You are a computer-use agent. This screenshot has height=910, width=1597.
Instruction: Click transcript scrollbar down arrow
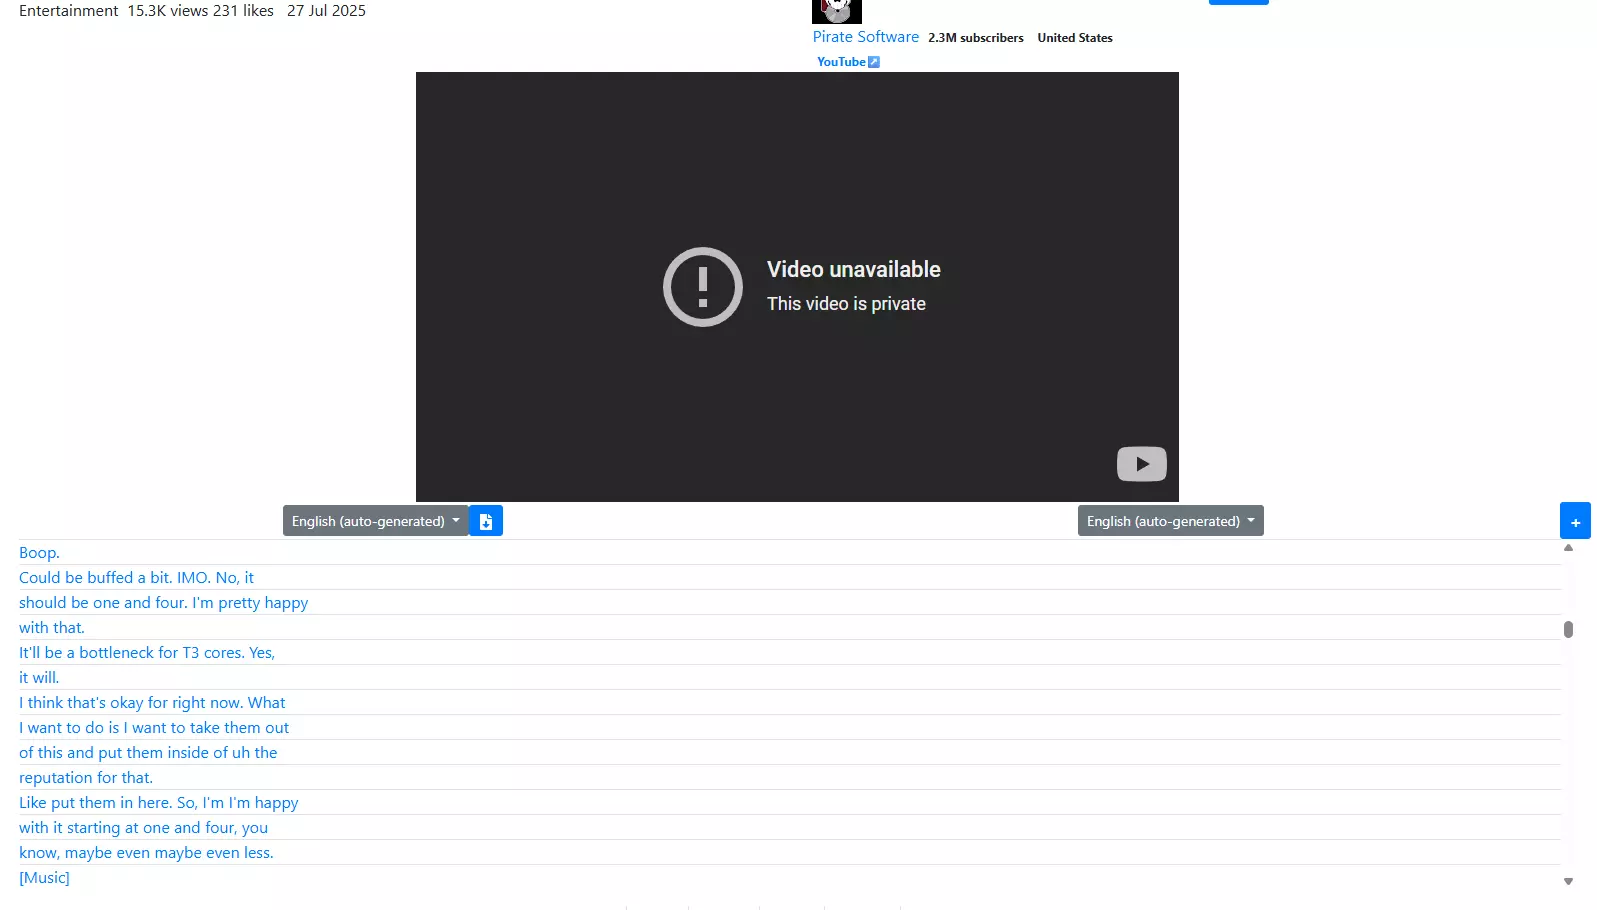coord(1568,881)
